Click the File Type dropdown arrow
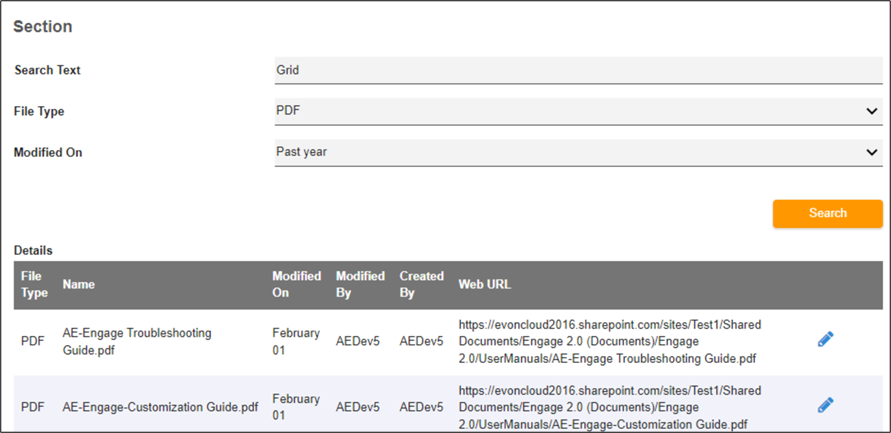 point(872,111)
